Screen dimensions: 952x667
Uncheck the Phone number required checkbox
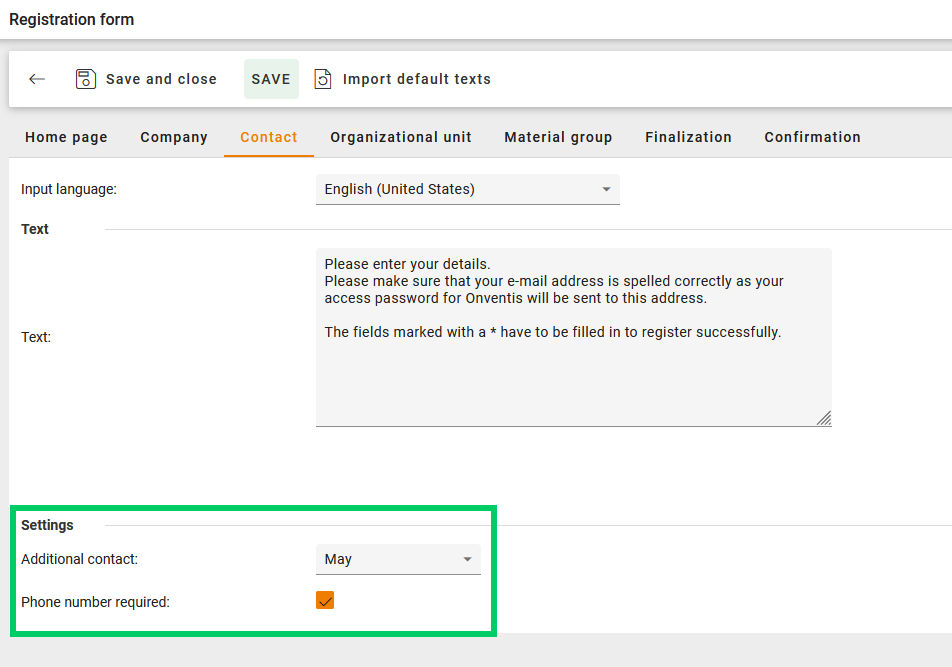(x=325, y=600)
